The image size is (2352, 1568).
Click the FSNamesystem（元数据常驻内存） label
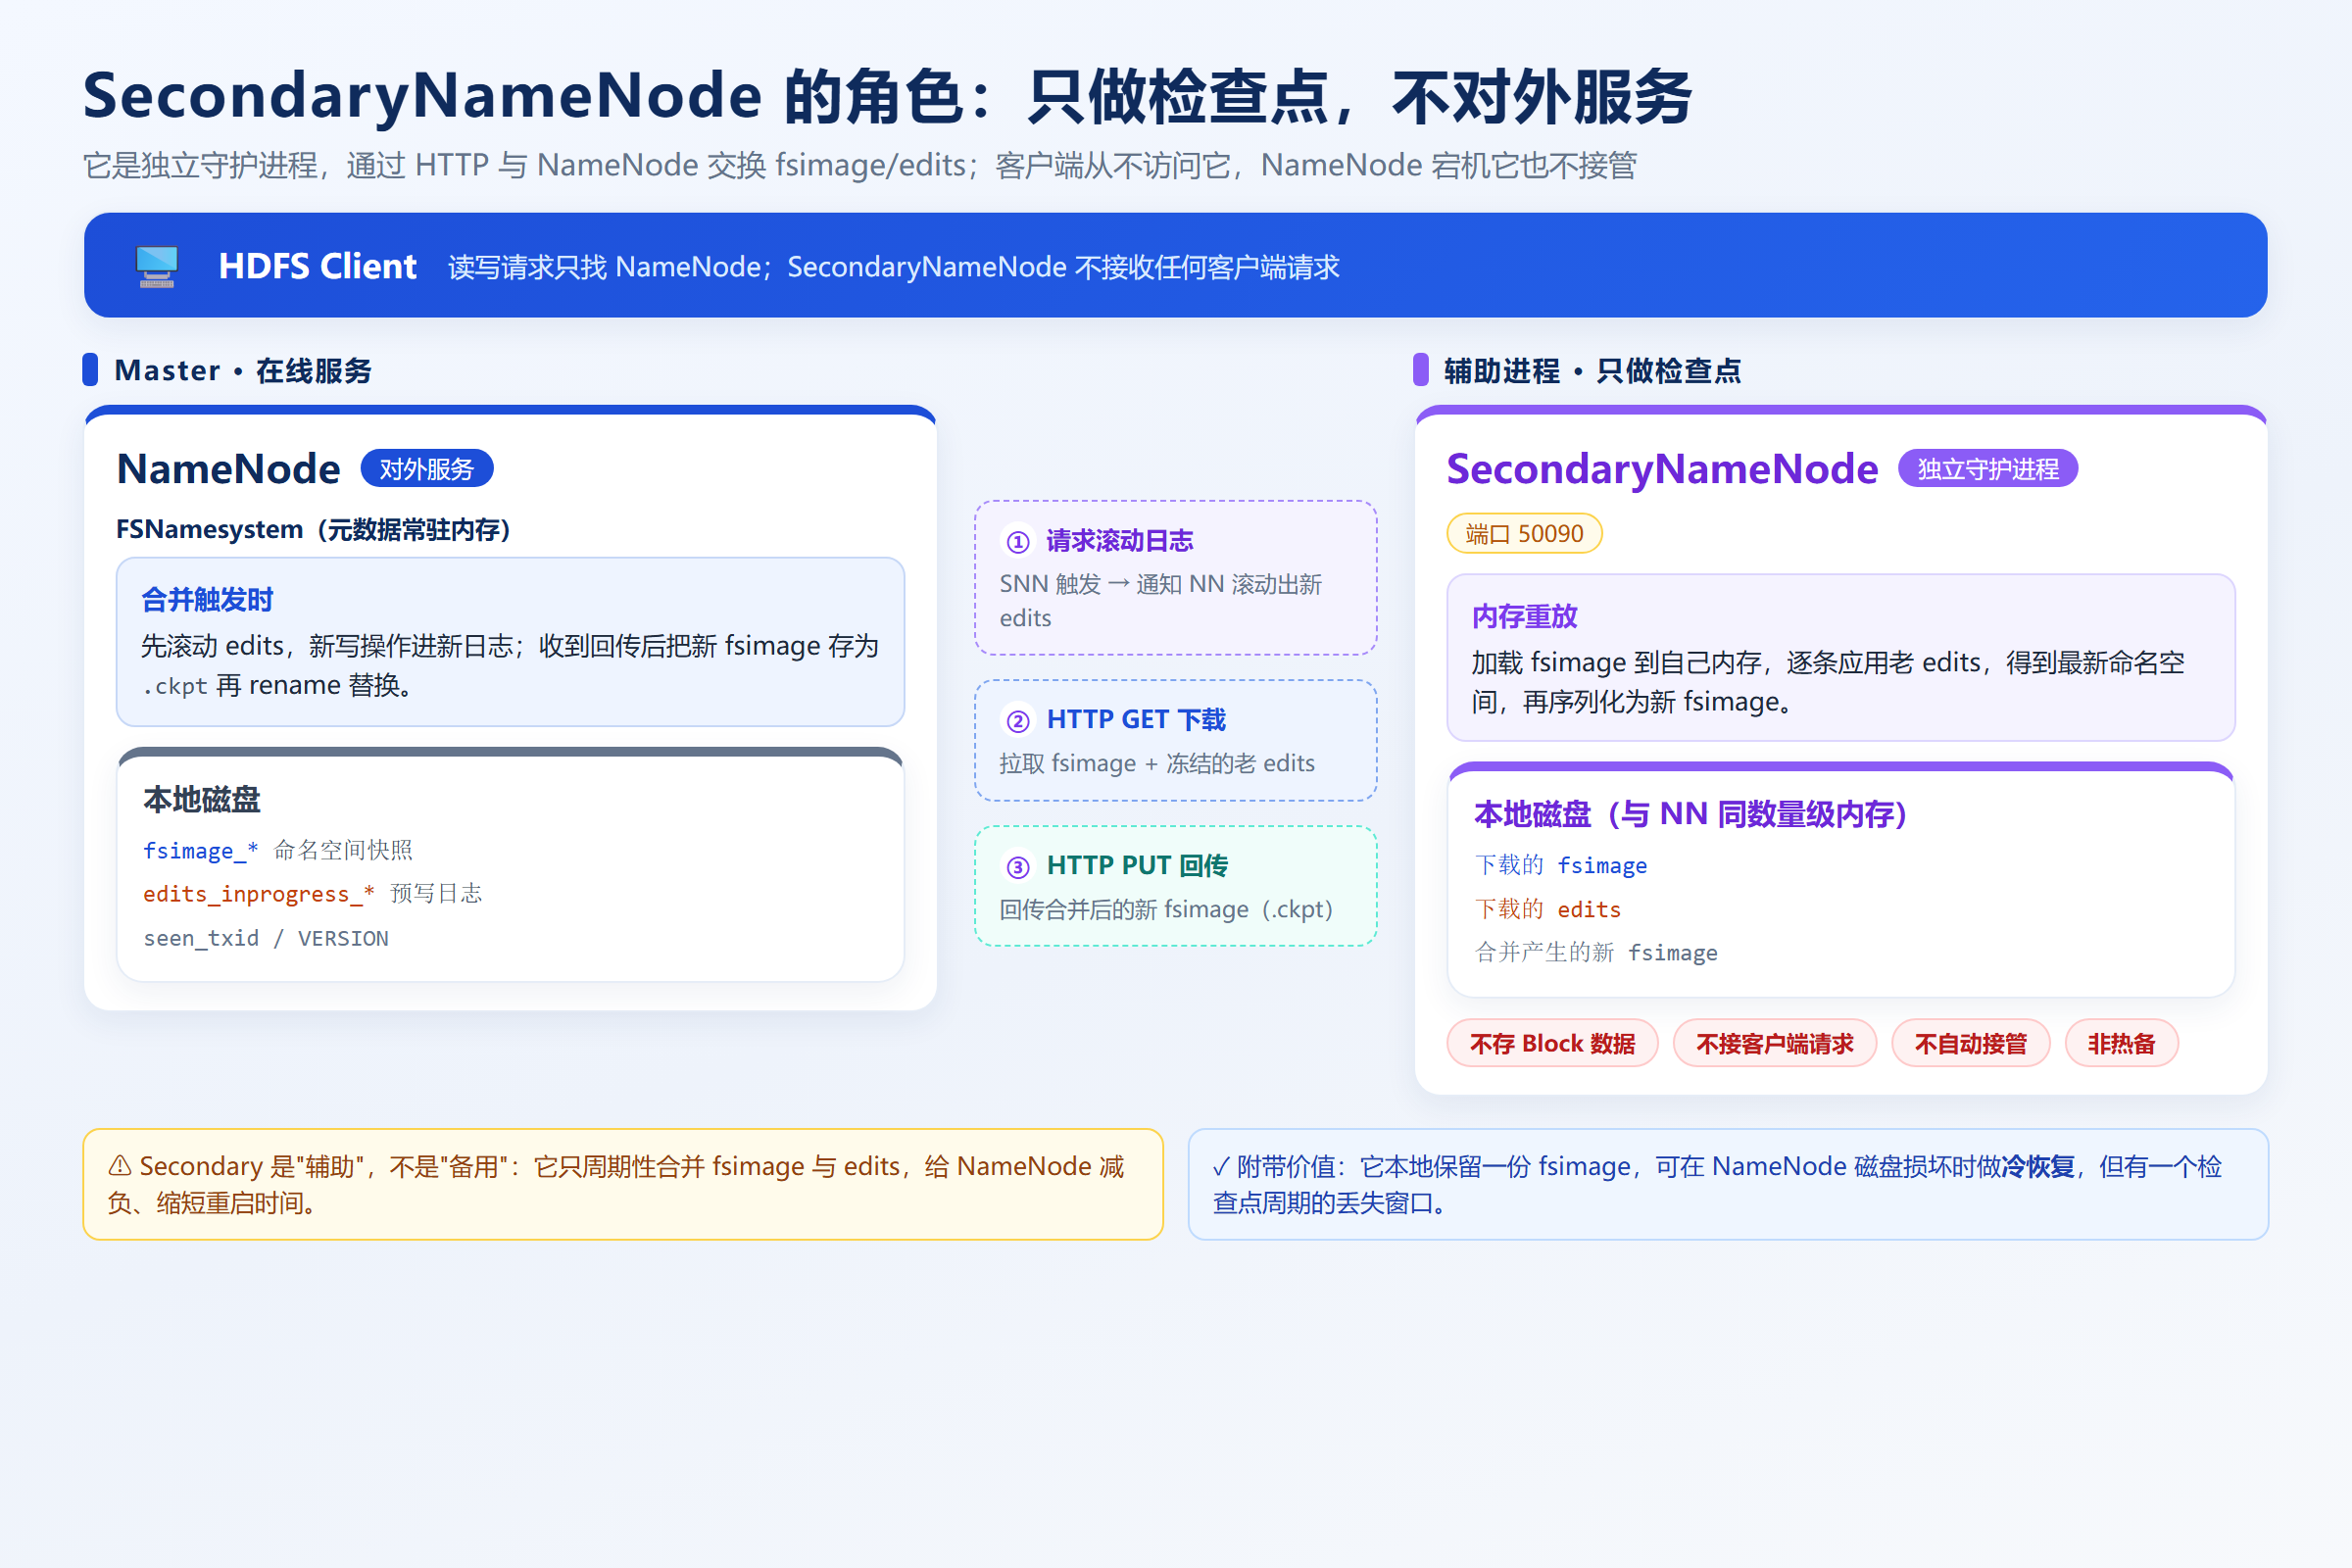point(313,530)
